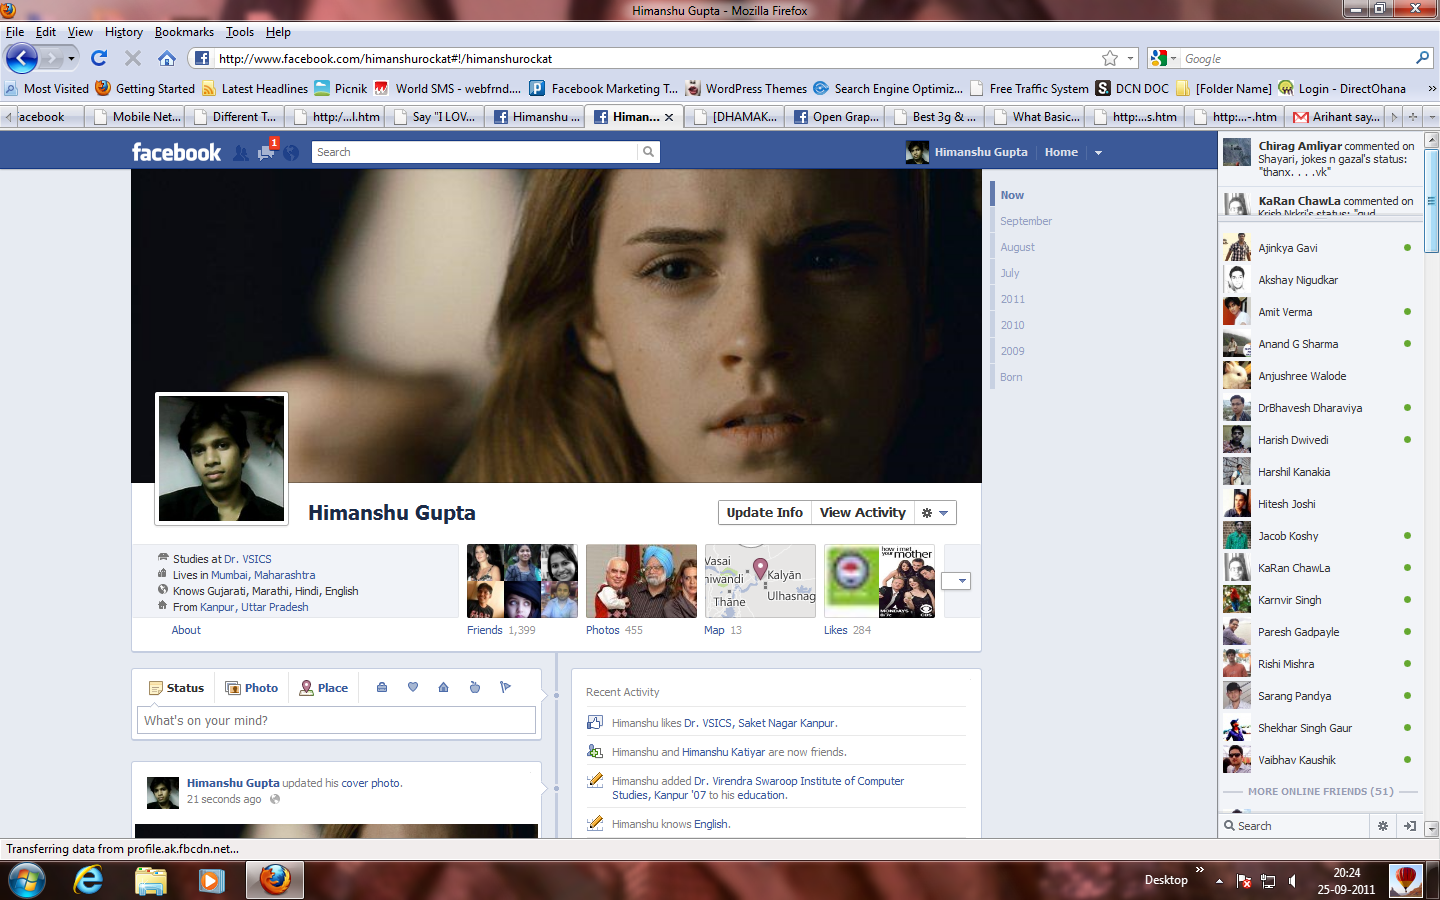Go to Home in the Facebook header
This screenshot has width=1440, height=900.
[x=1061, y=152]
